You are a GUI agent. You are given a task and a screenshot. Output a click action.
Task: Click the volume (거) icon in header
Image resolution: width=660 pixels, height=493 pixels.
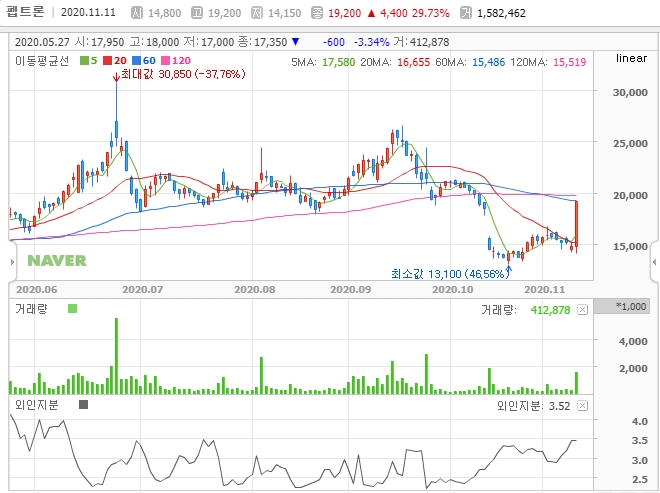pyautogui.click(x=466, y=13)
